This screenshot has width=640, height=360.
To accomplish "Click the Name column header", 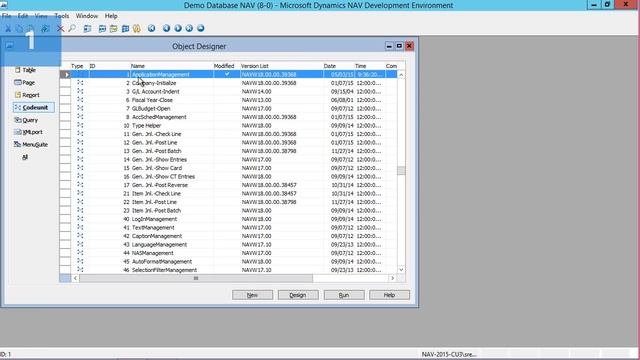I will pyautogui.click(x=138, y=66).
